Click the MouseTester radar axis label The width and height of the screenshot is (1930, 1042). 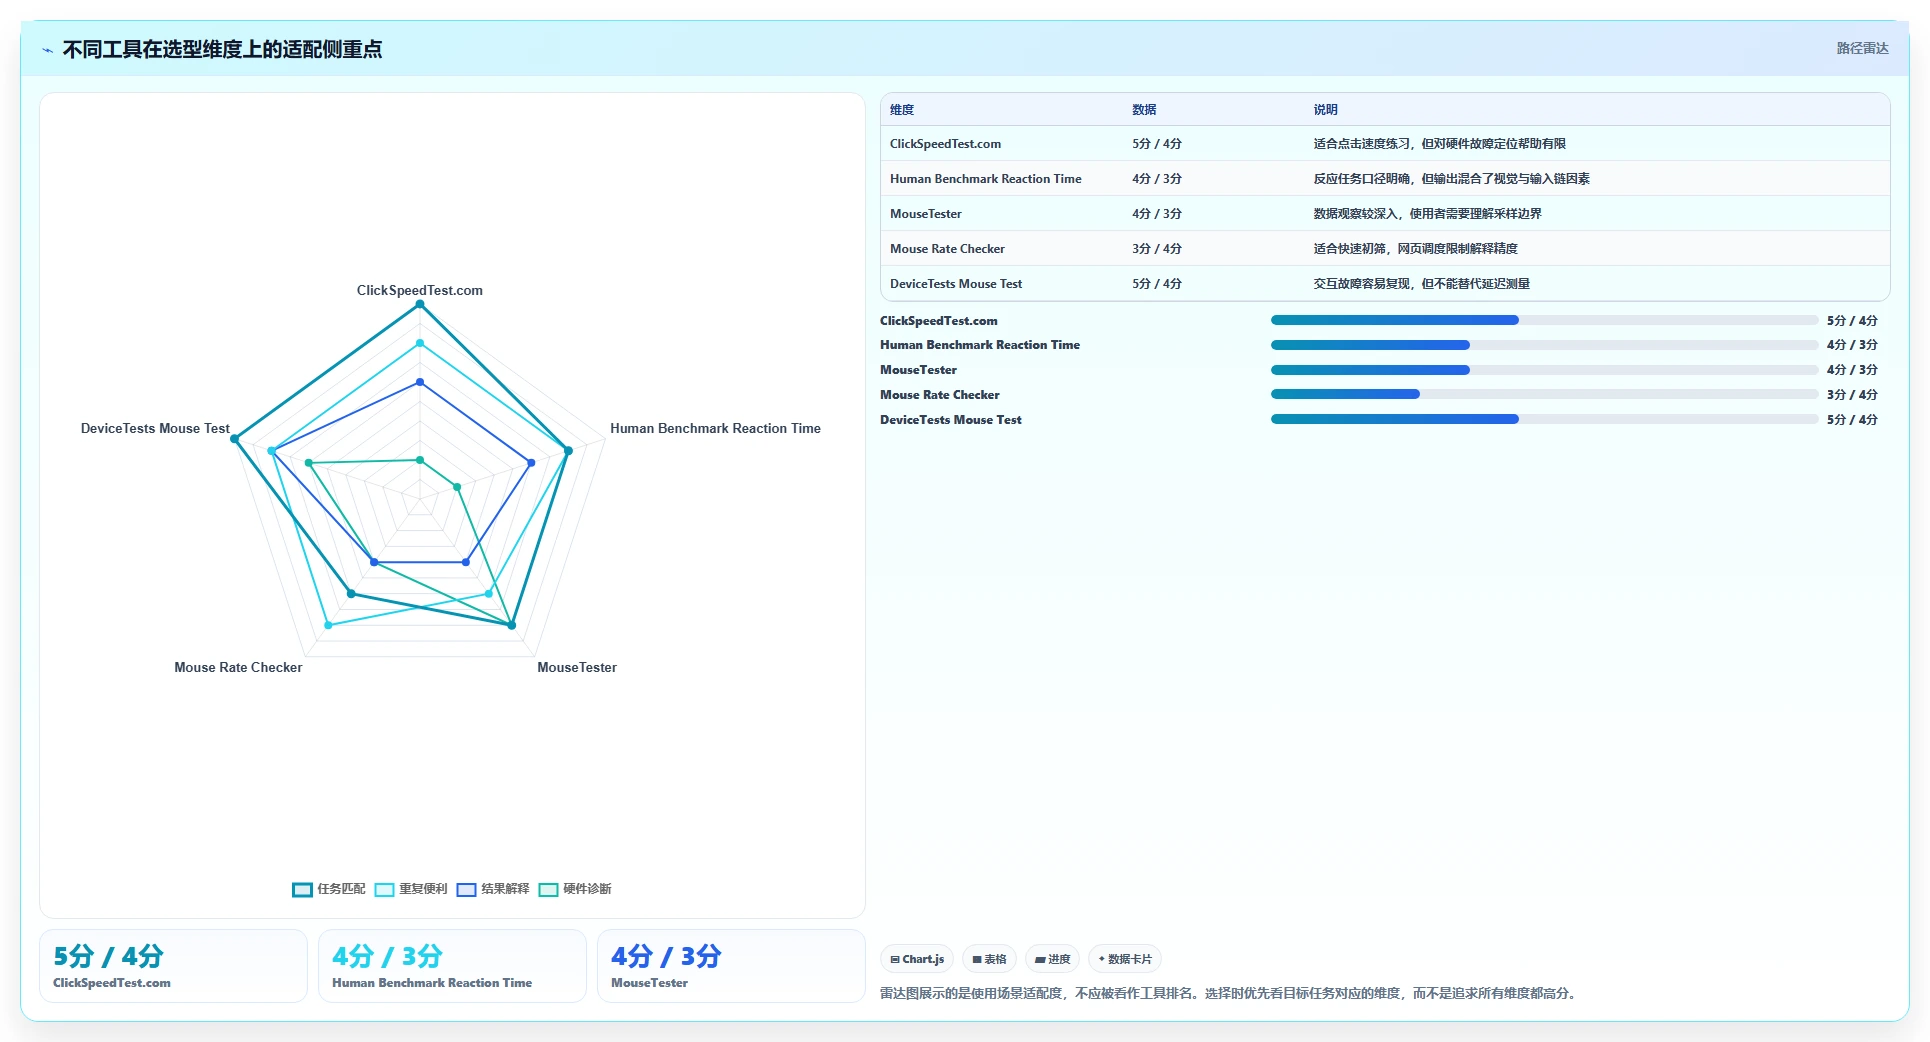pos(577,667)
